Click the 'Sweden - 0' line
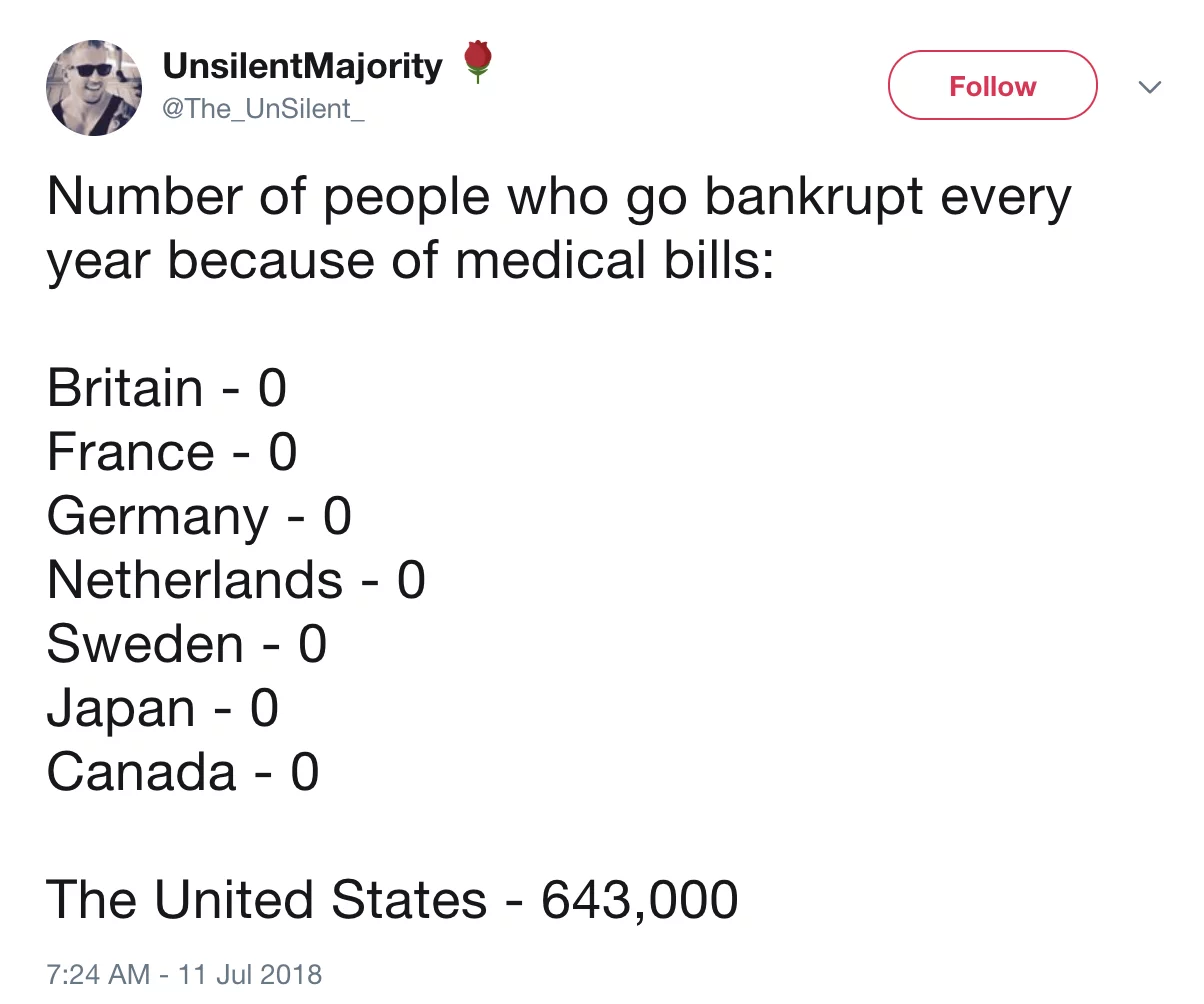The height and width of the screenshot is (1004, 1204). click(x=187, y=644)
